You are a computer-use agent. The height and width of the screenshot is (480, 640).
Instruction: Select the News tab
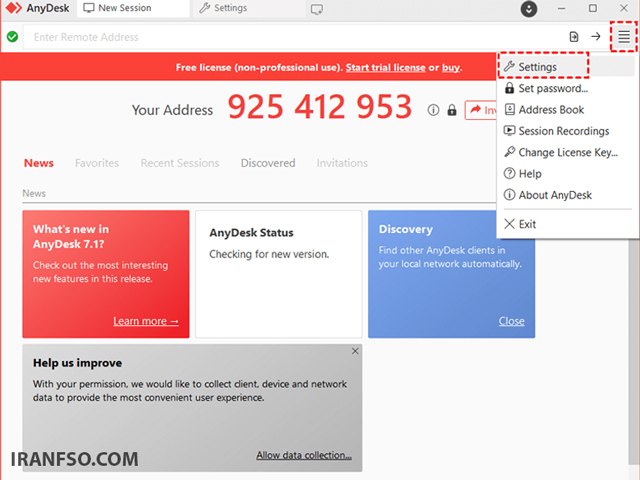point(39,163)
